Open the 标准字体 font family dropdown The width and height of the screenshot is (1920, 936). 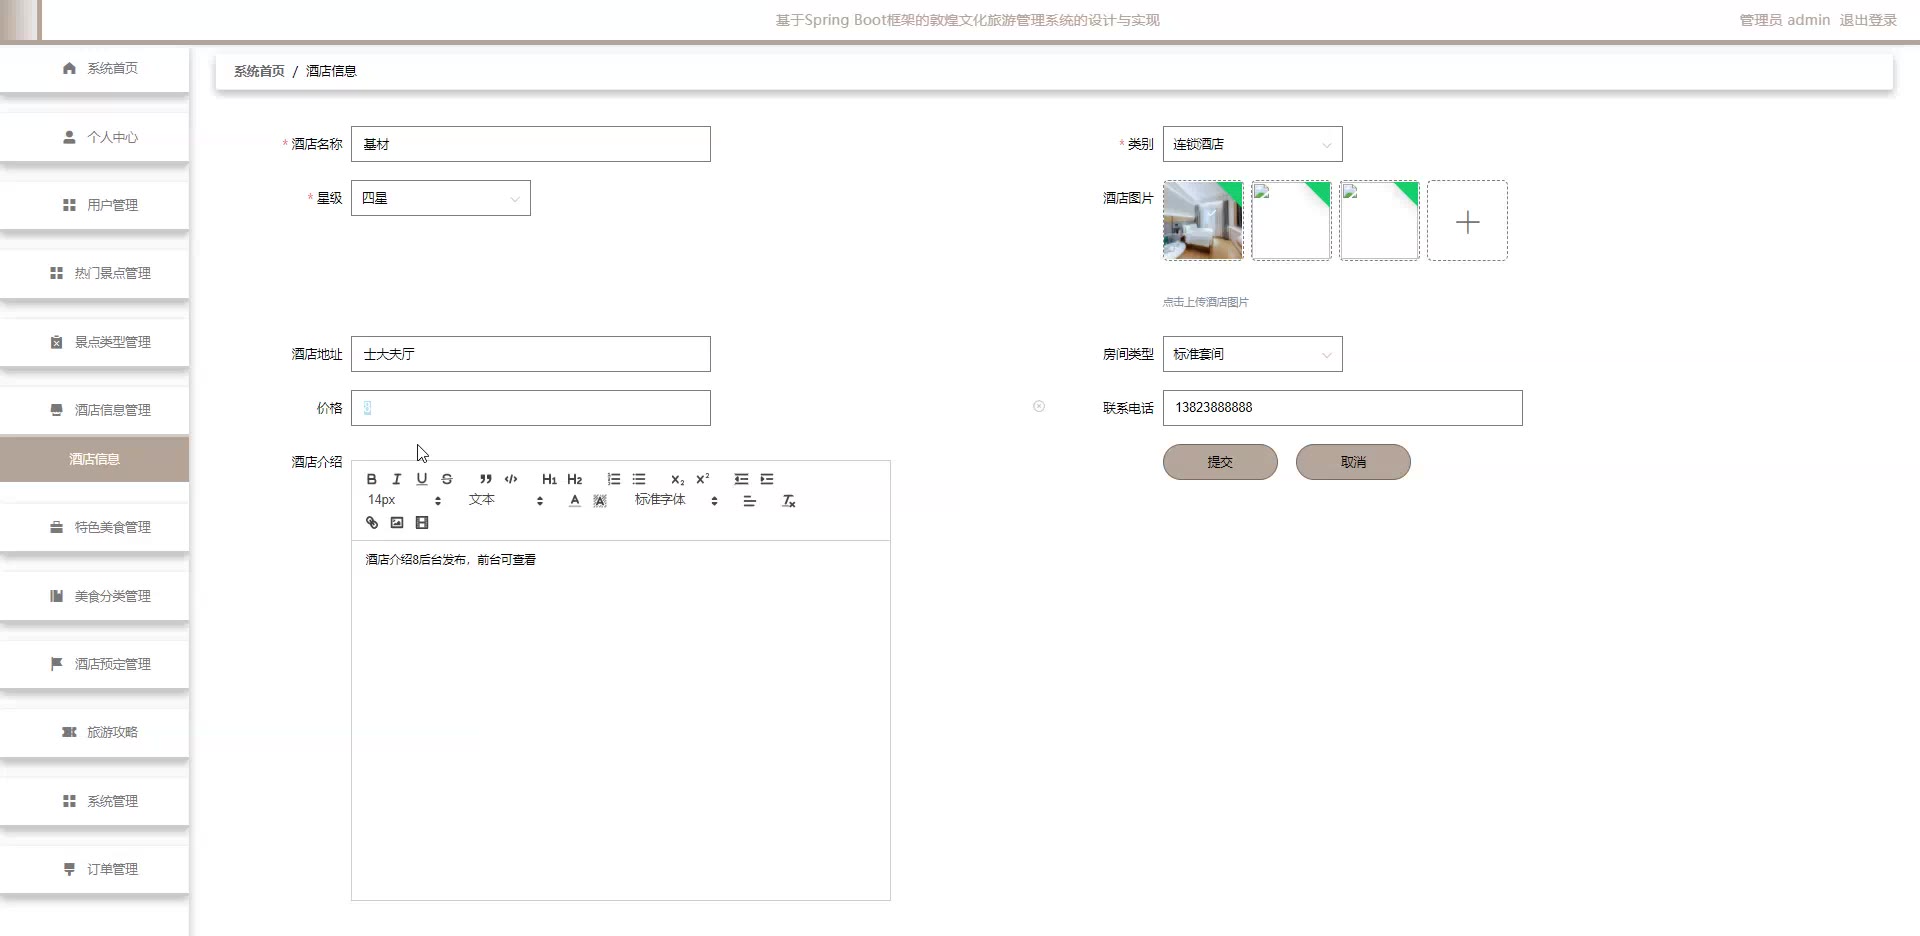tap(676, 500)
